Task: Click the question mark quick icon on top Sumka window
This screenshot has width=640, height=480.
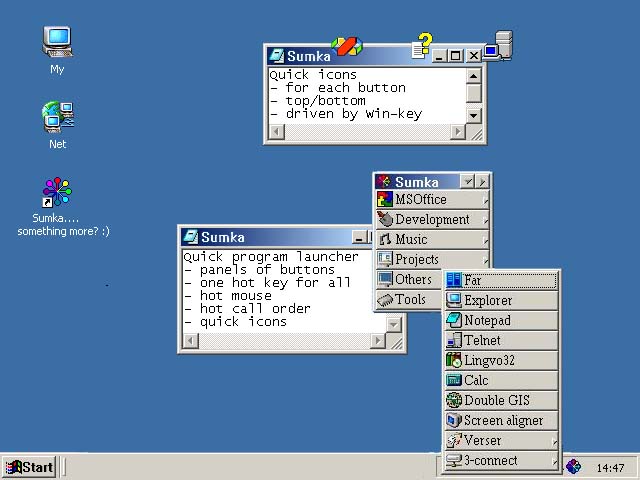Action: (x=422, y=46)
